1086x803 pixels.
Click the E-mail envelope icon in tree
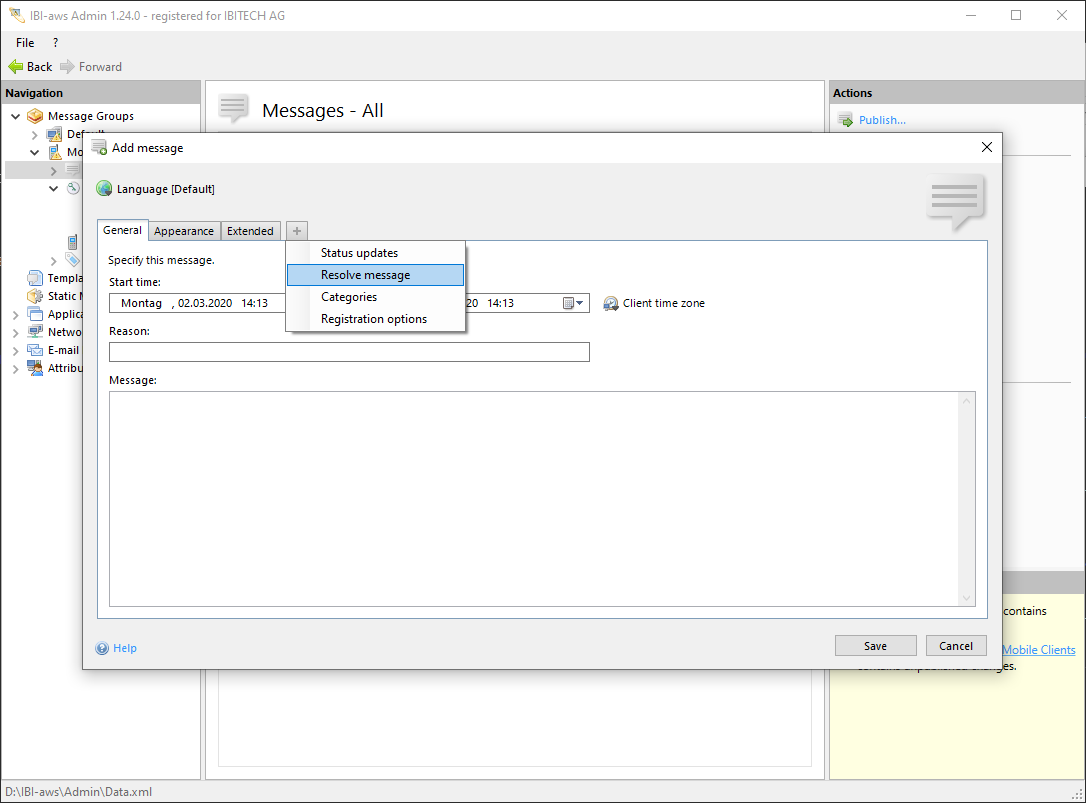[35, 350]
